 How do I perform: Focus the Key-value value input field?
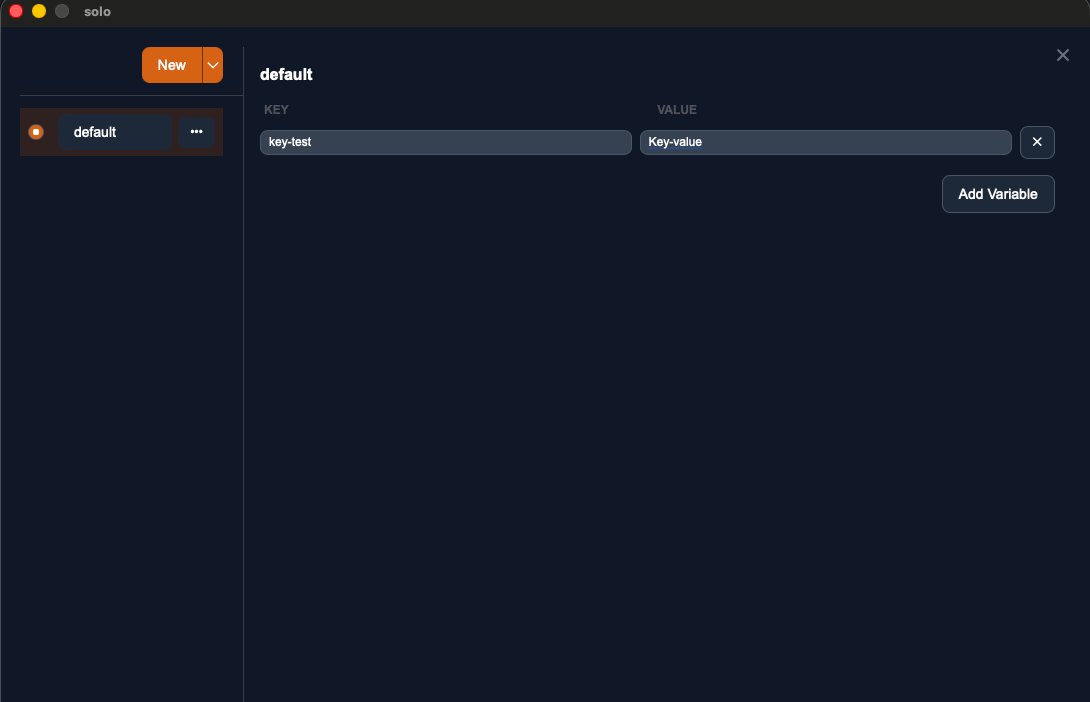point(825,142)
